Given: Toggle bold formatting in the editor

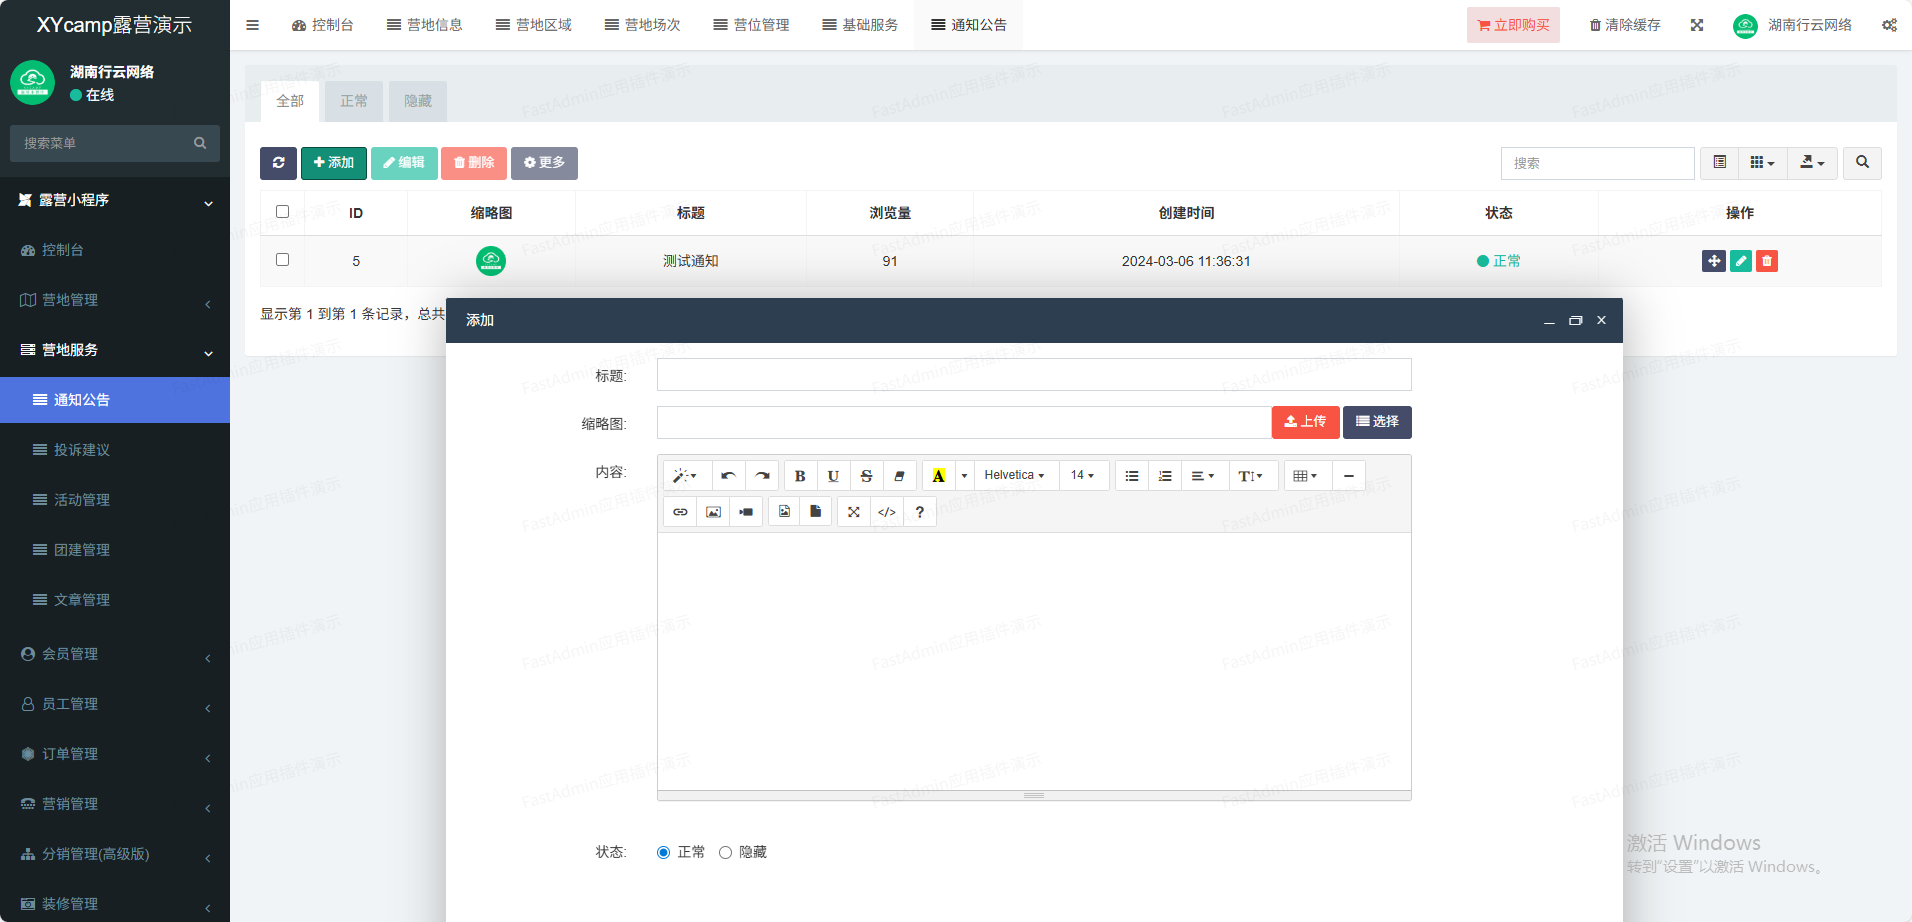Looking at the screenshot, I should click(x=800, y=476).
